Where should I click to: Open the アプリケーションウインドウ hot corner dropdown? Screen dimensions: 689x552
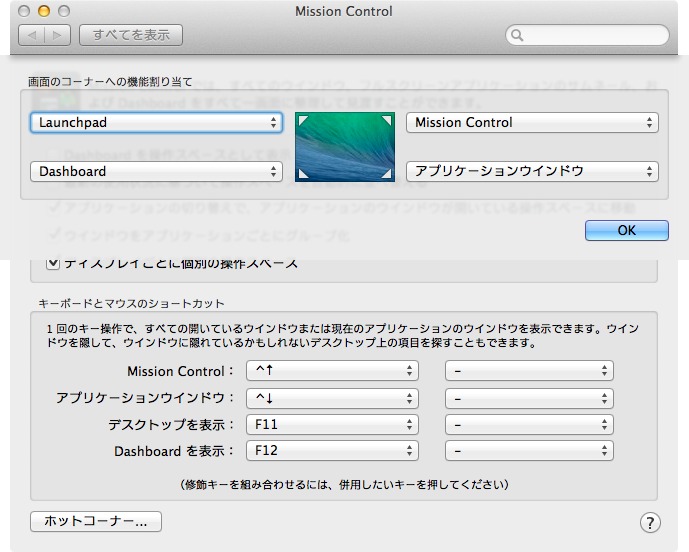coord(532,171)
